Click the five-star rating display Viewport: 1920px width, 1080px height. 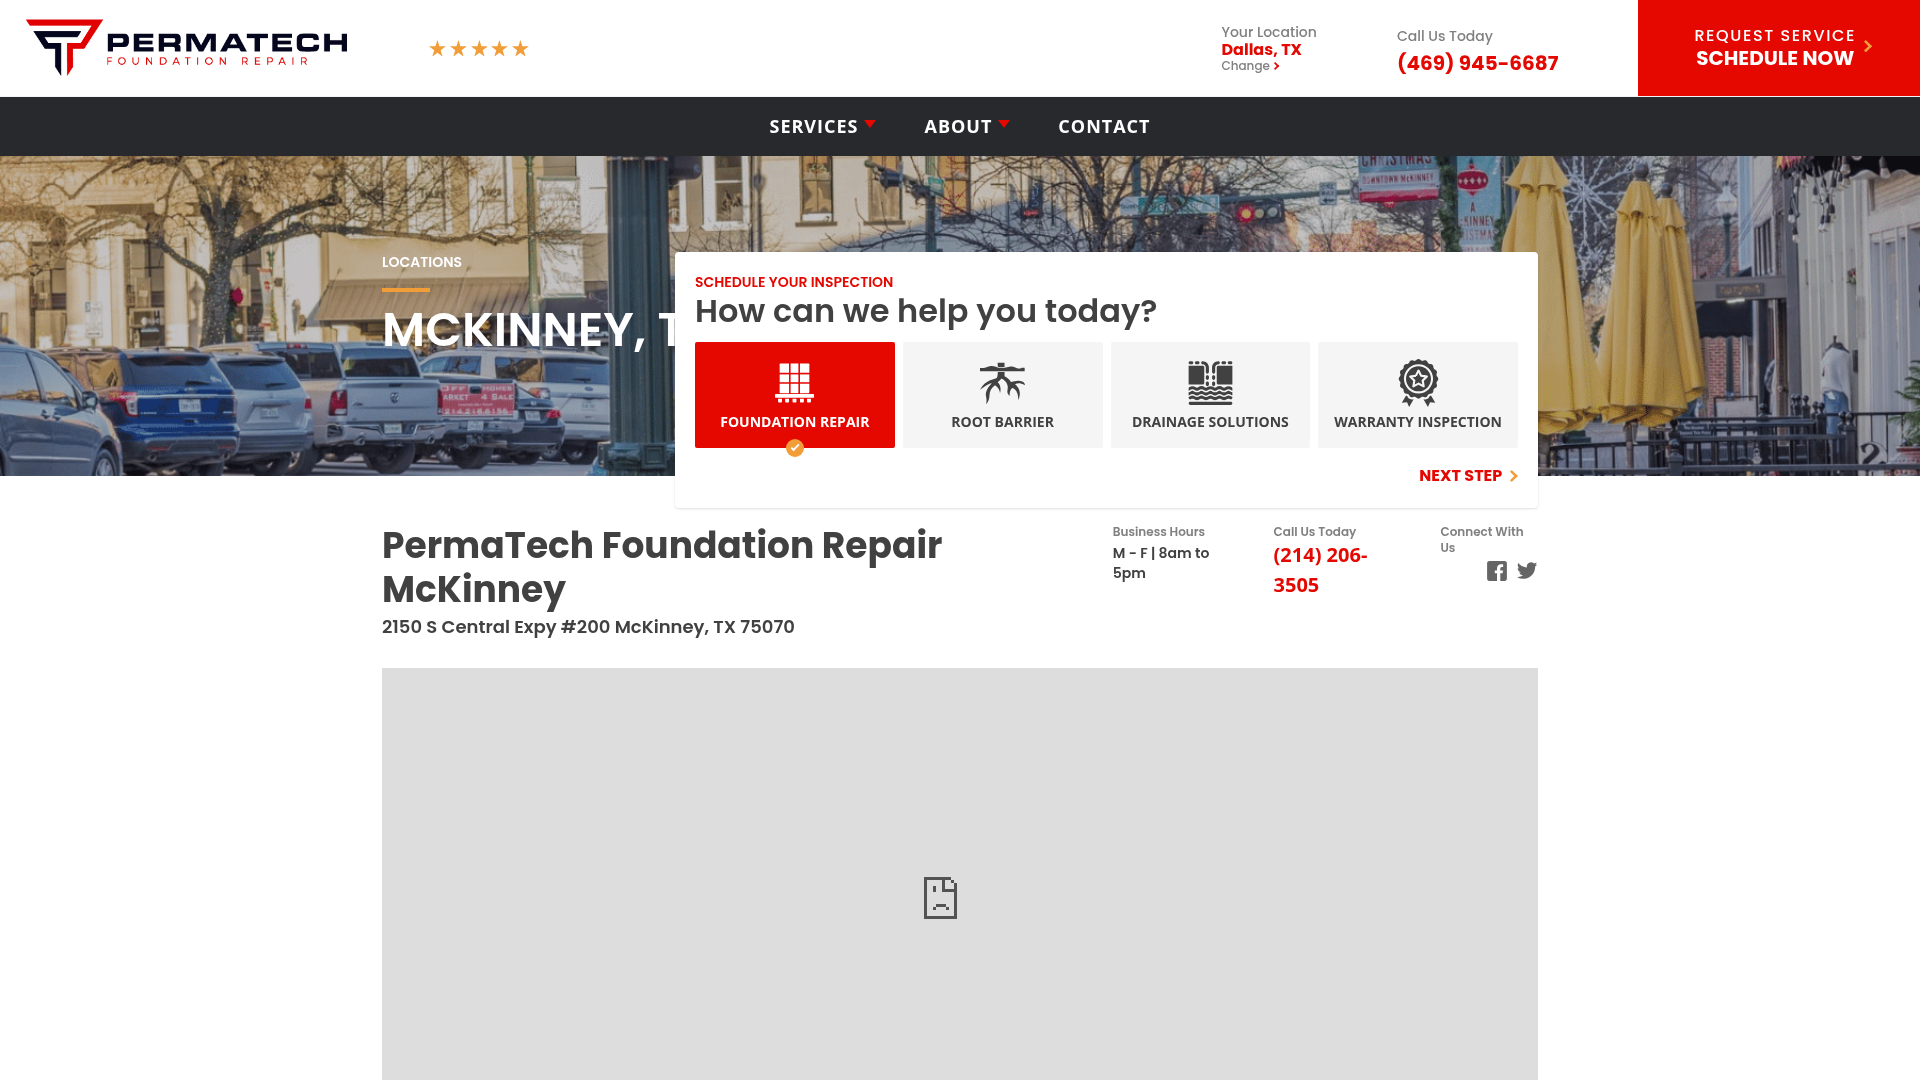pos(478,47)
